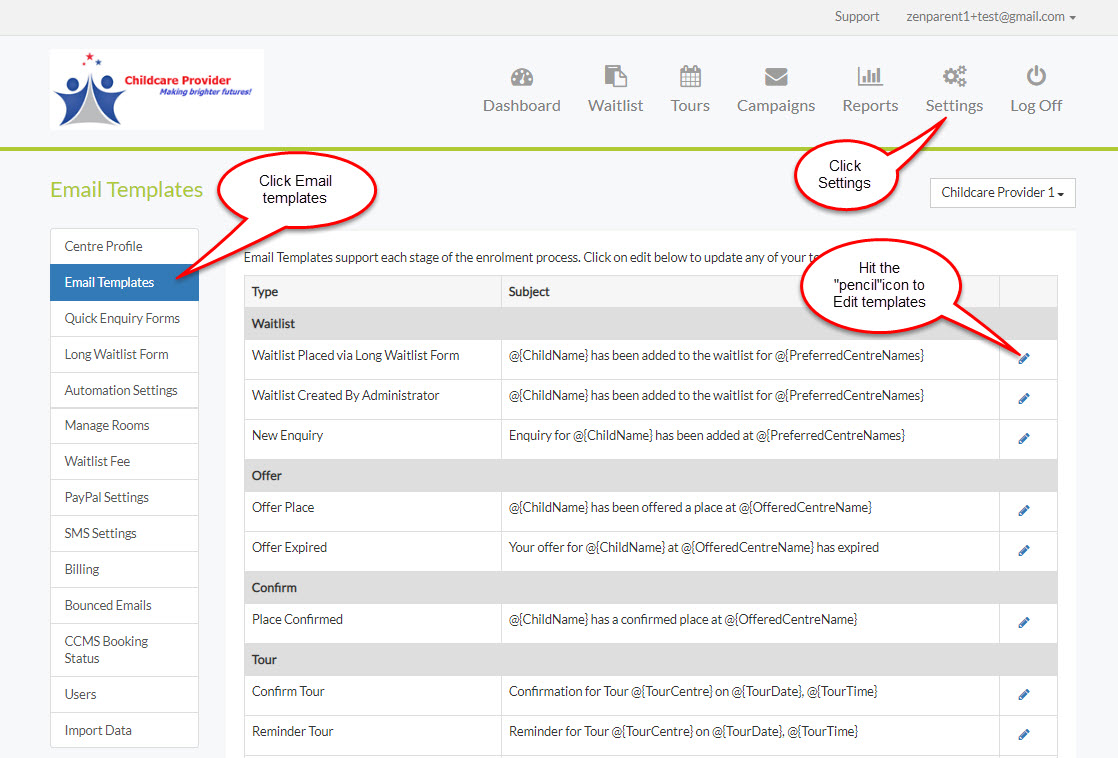Click pencil icon for Place Confirmed row
1118x758 pixels.
point(1023,623)
